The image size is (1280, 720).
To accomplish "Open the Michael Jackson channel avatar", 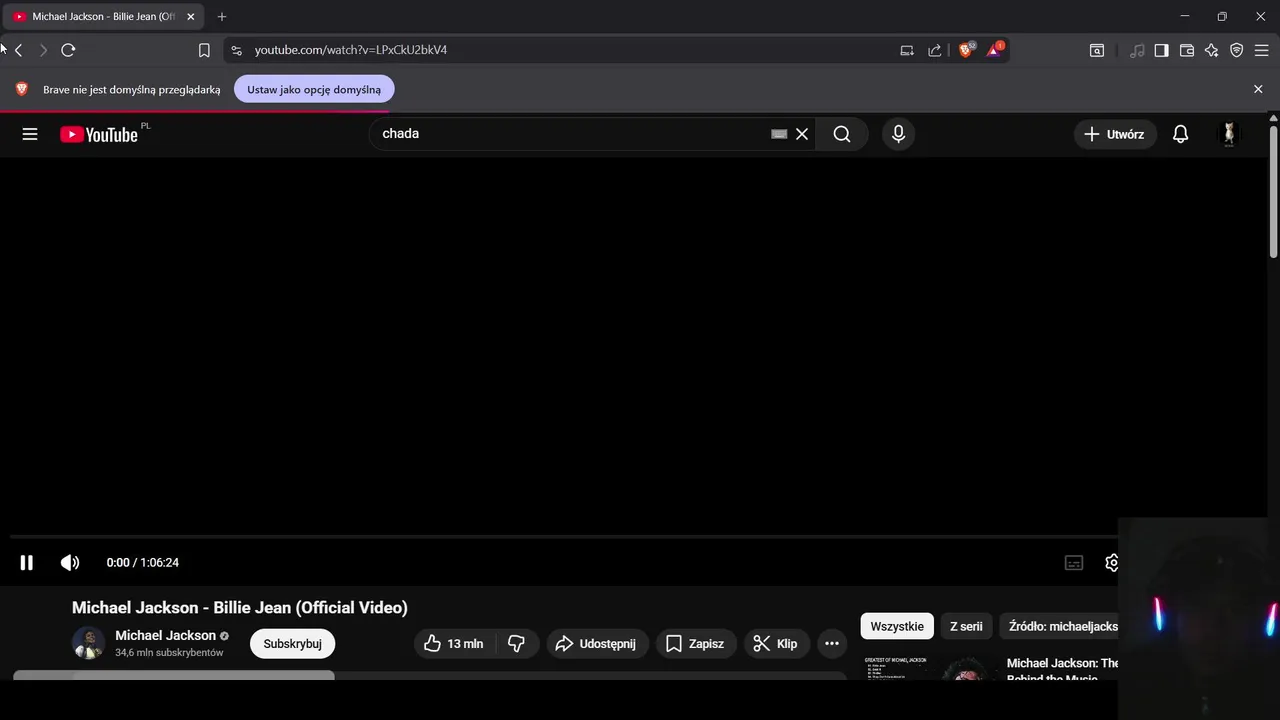I will coord(88,643).
